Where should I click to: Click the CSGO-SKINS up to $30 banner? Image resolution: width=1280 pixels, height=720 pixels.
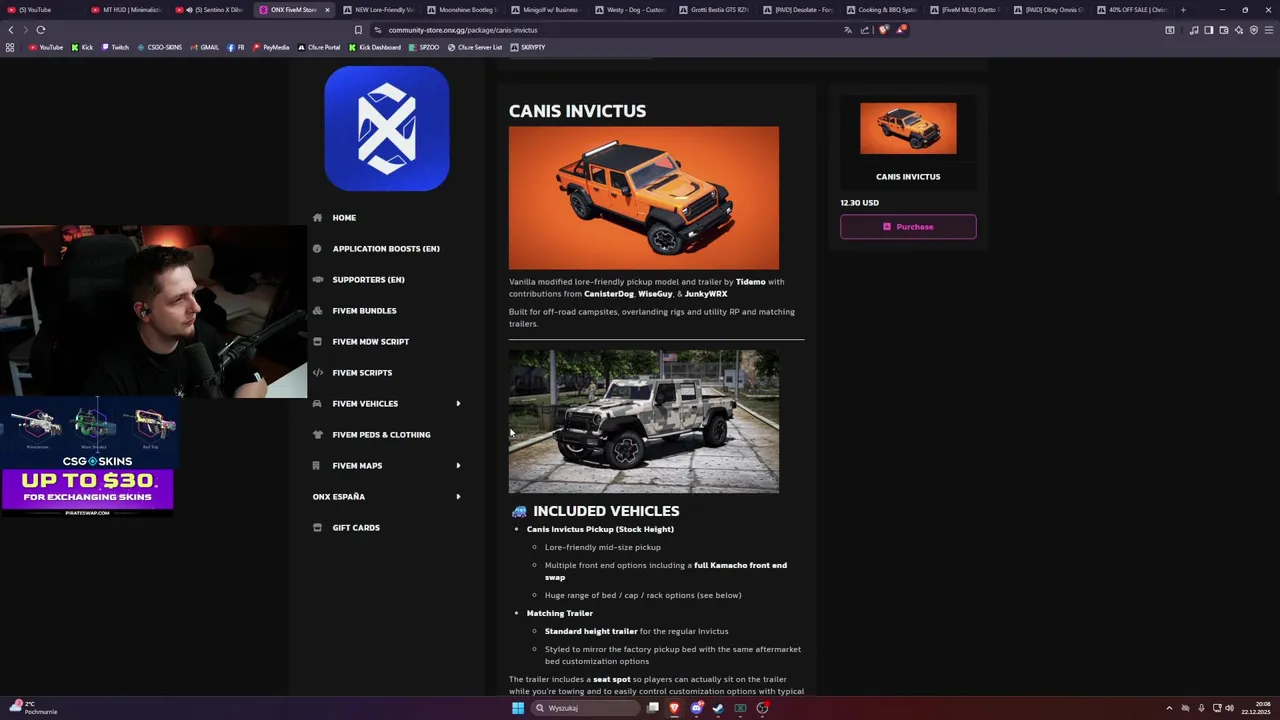[88, 458]
